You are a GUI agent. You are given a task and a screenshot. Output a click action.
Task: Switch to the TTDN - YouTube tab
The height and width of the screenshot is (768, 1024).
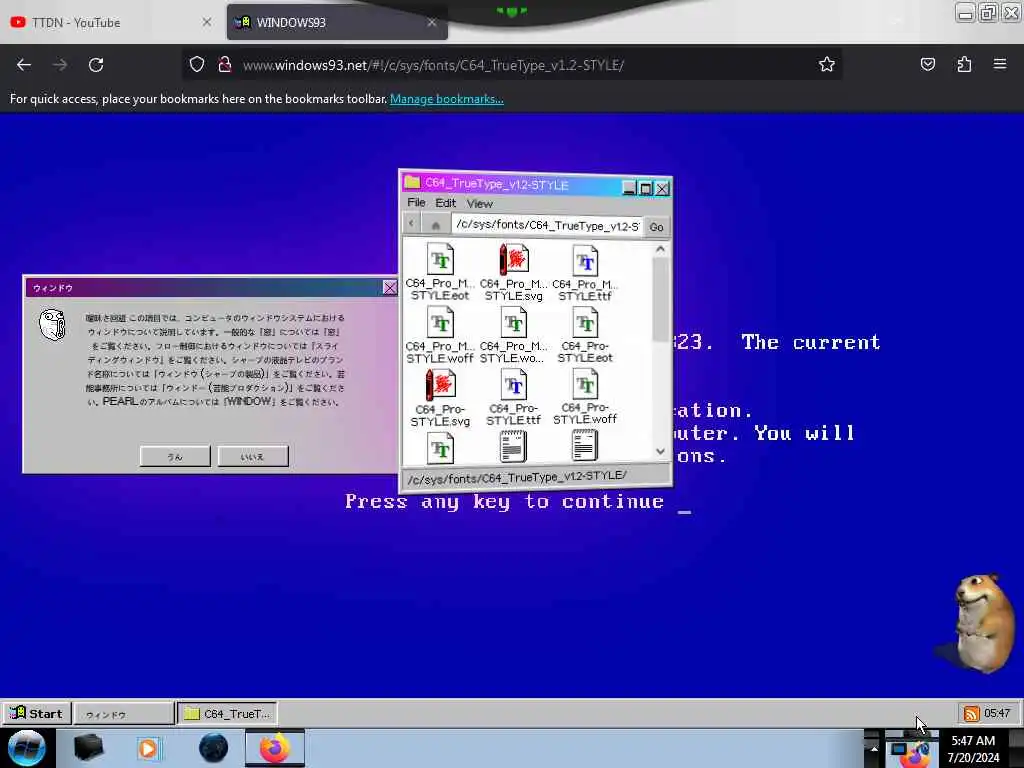pyautogui.click(x=111, y=22)
